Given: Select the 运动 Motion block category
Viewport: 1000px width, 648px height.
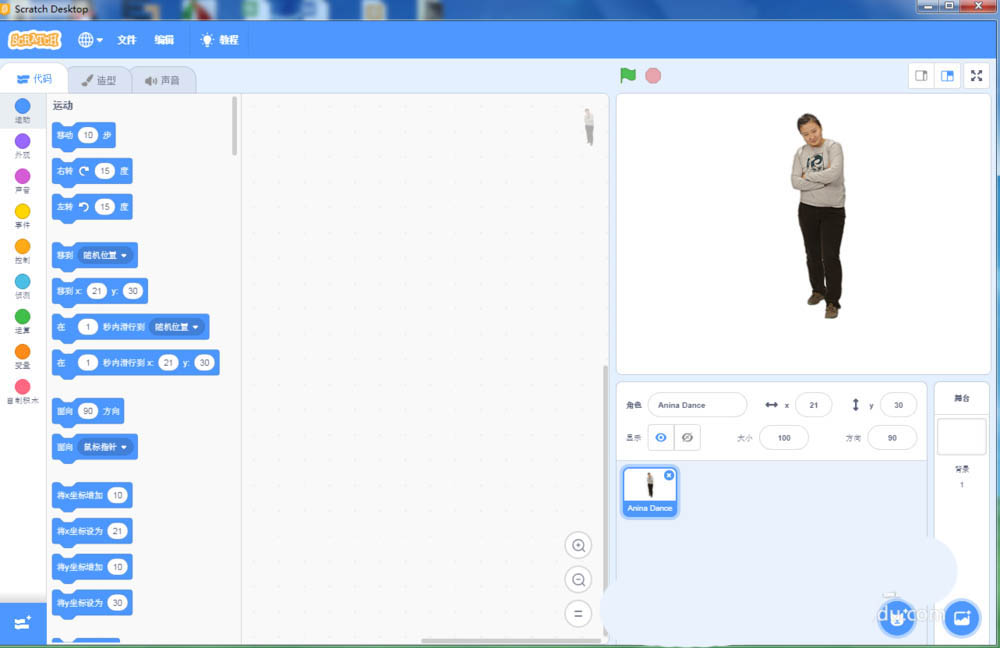Looking at the screenshot, I should click(22, 112).
